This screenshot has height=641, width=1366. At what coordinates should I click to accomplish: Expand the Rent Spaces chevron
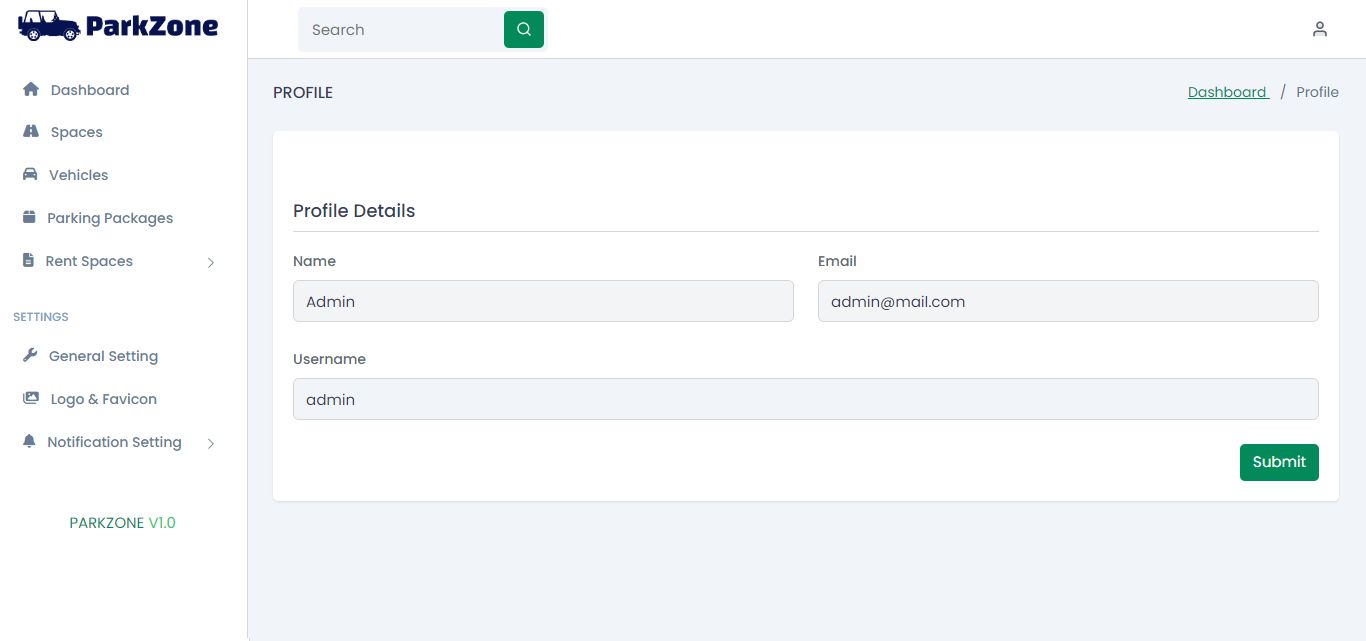coord(211,262)
